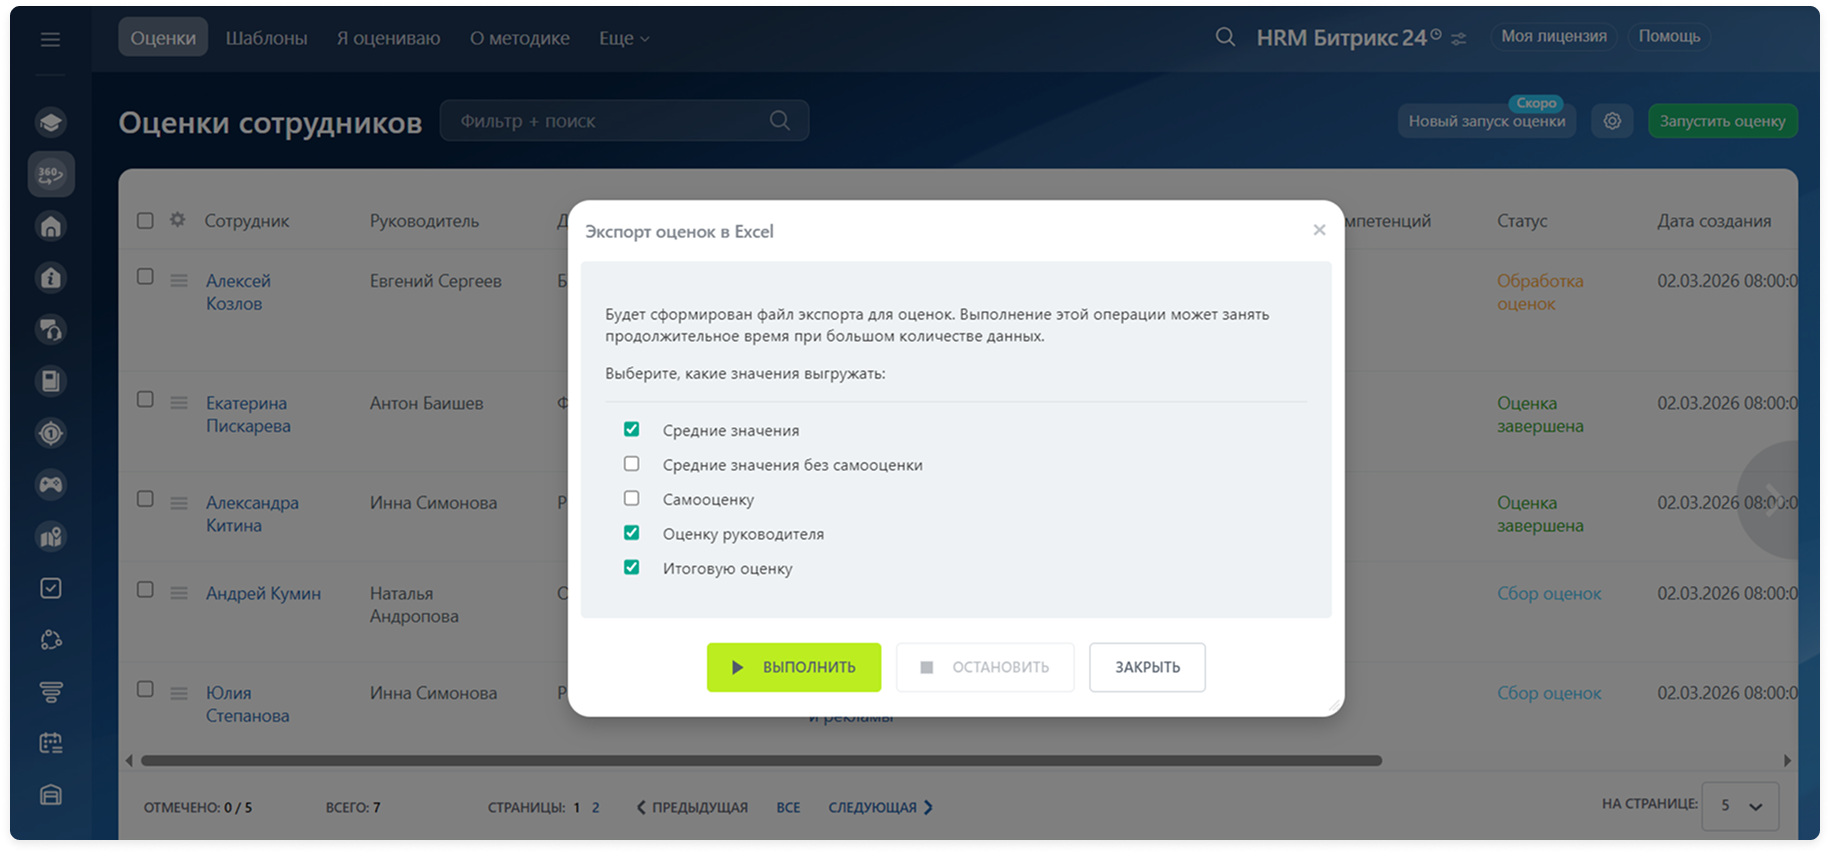
Task: Click the 360 assessment sidebar icon
Action: click(51, 174)
